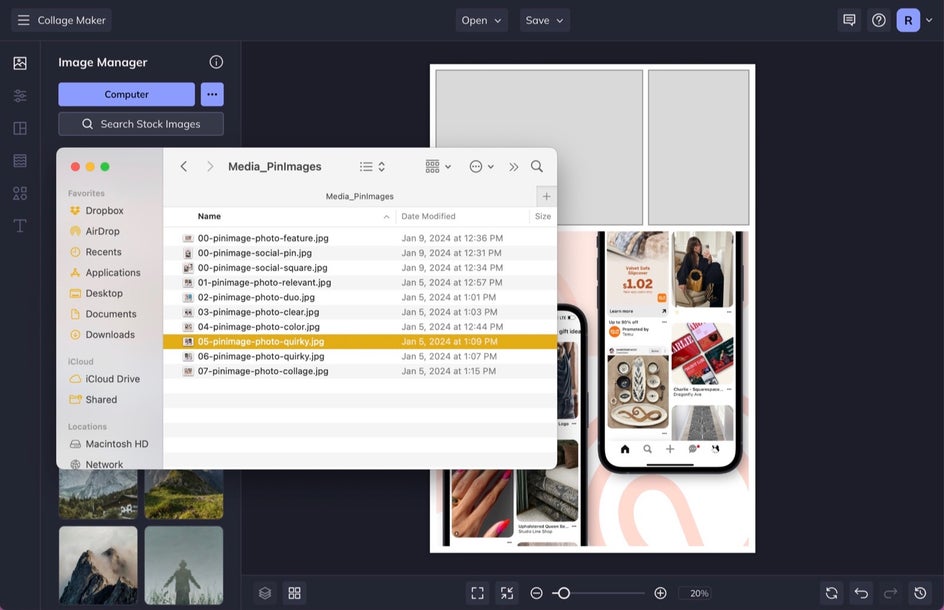Click the undo arrow icon

coord(861,593)
